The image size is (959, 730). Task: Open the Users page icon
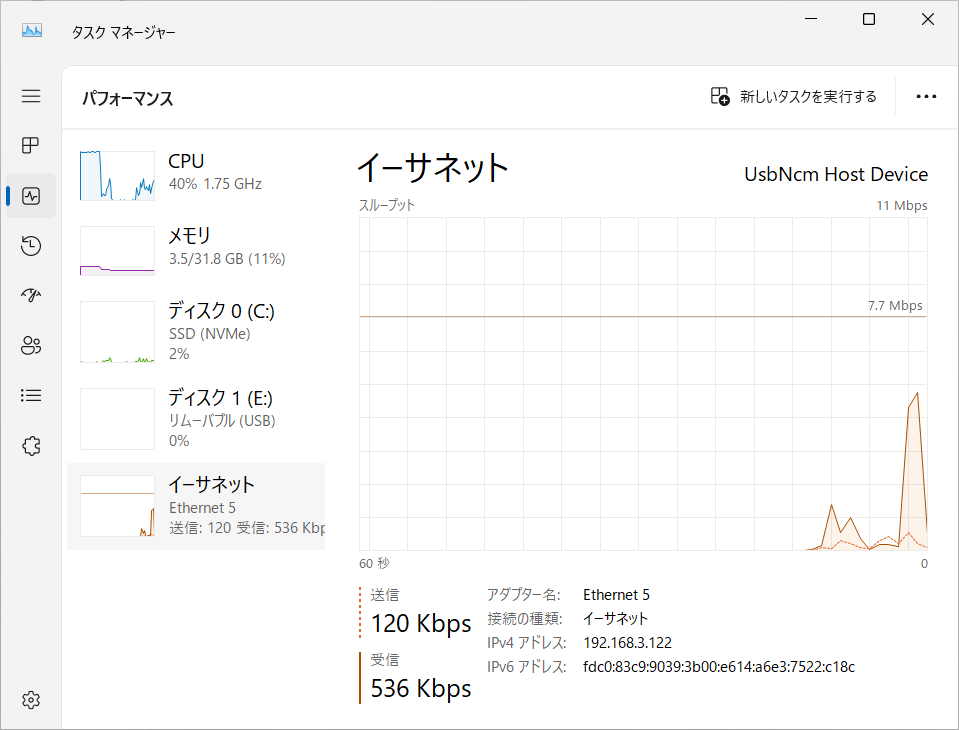31,346
